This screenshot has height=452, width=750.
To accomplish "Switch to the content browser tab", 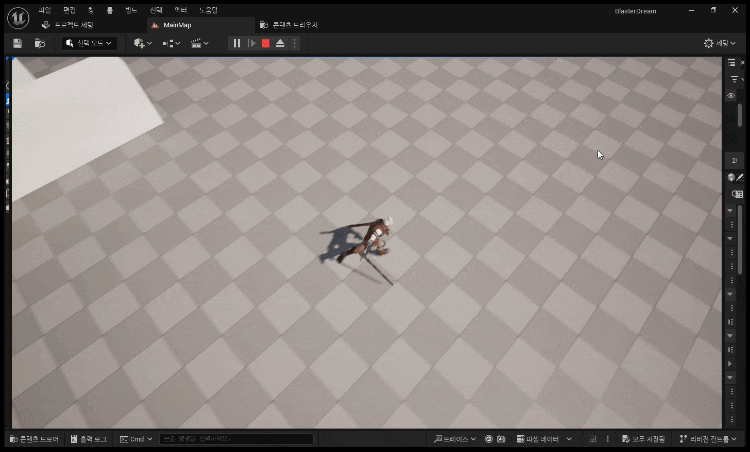I will tap(288, 25).
